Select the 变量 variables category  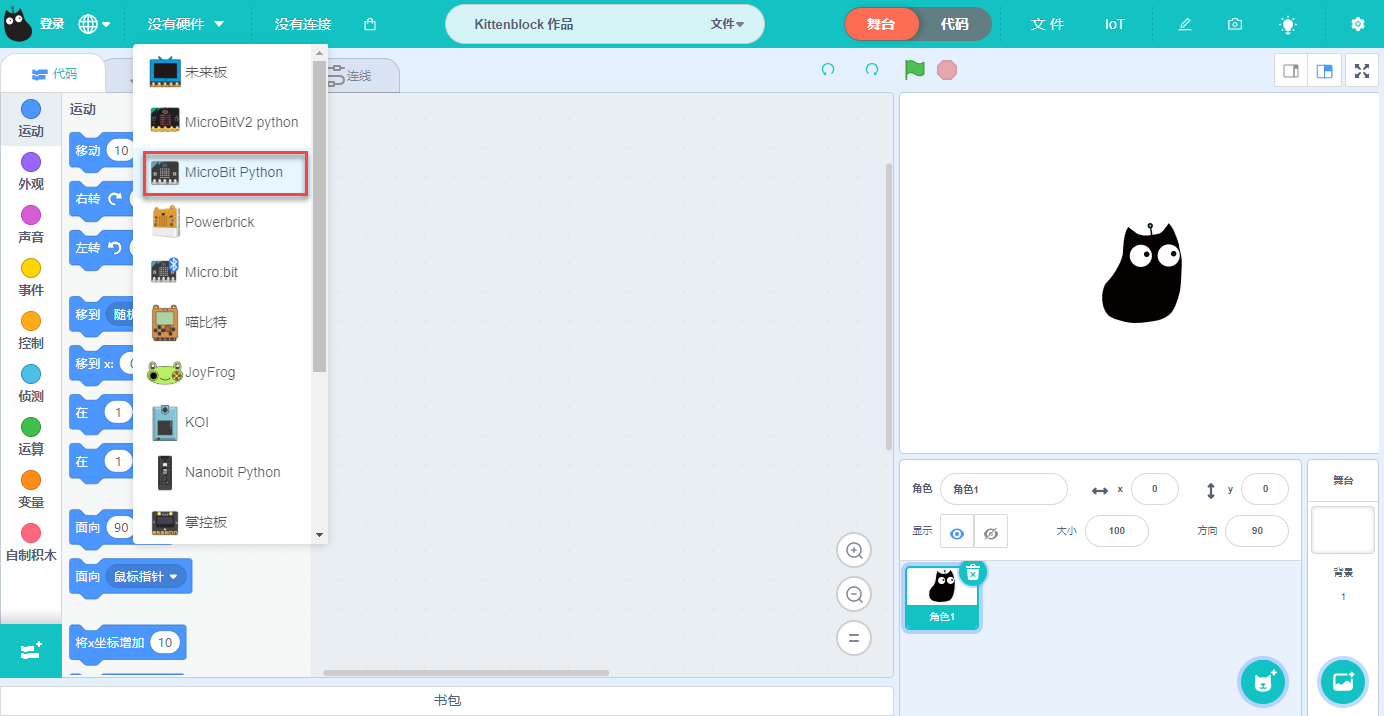[x=31, y=490]
